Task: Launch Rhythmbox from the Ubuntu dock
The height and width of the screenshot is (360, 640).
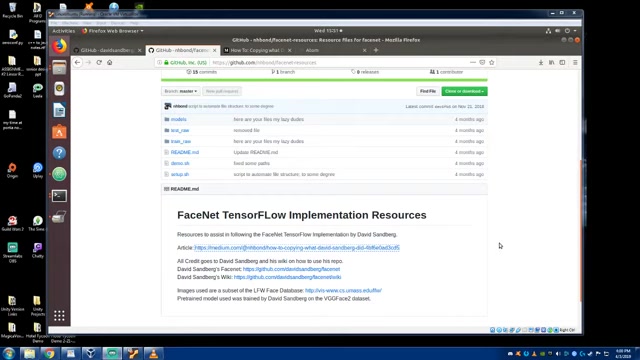Action: (x=59, y=89)
